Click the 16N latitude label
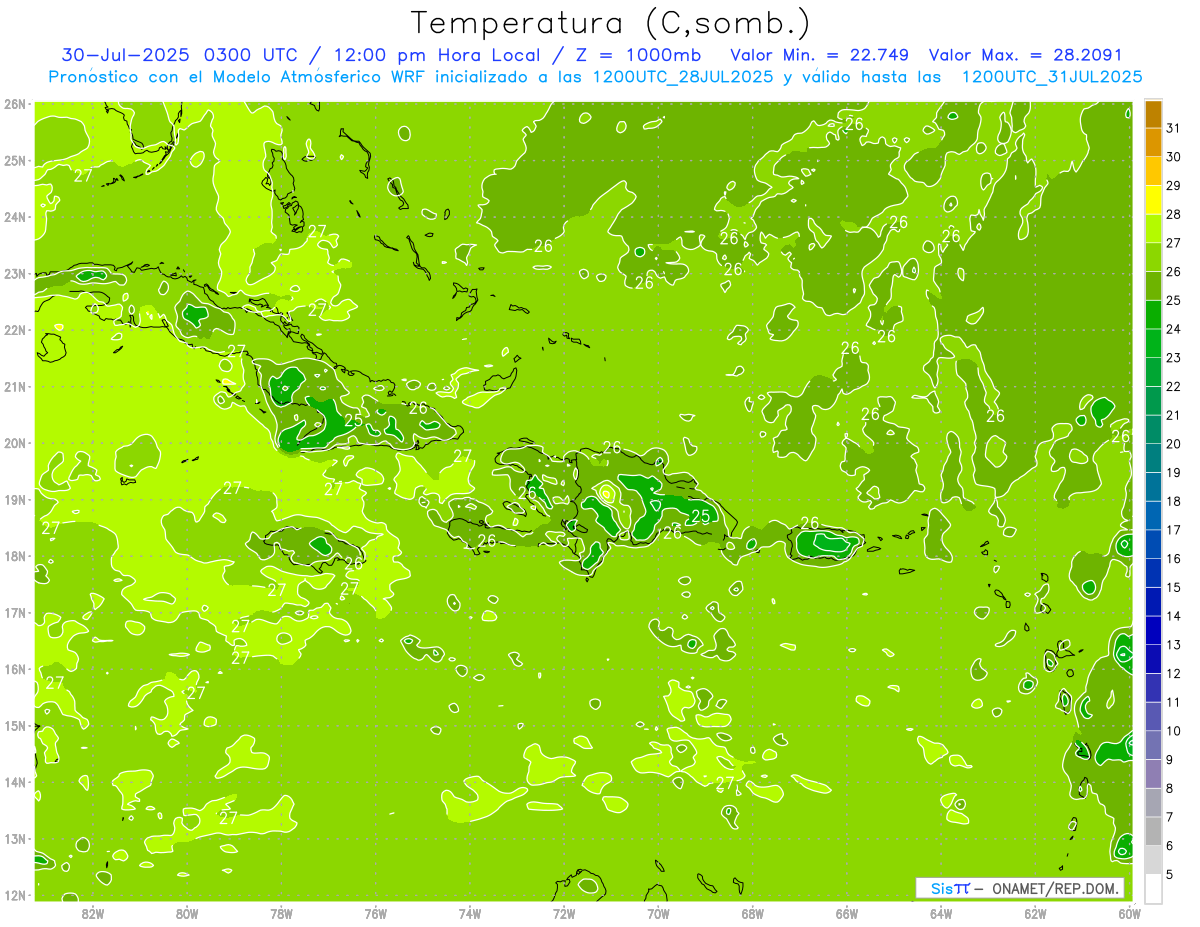Viewport: 1200px width, 927px height. 14,669
